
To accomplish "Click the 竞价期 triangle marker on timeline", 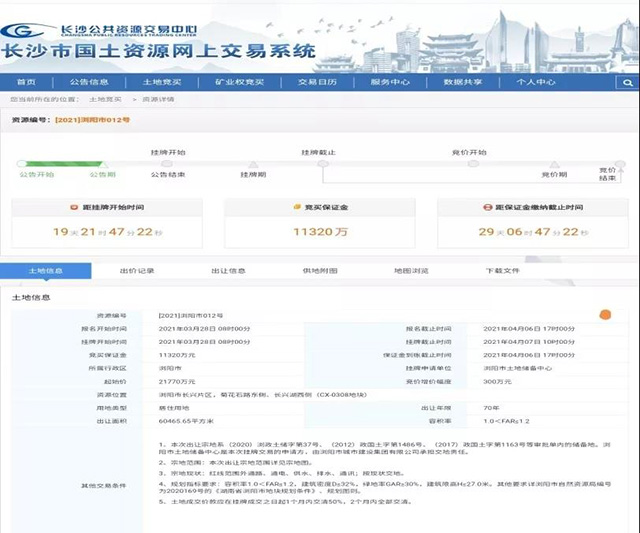I will (x=555, y=165).
